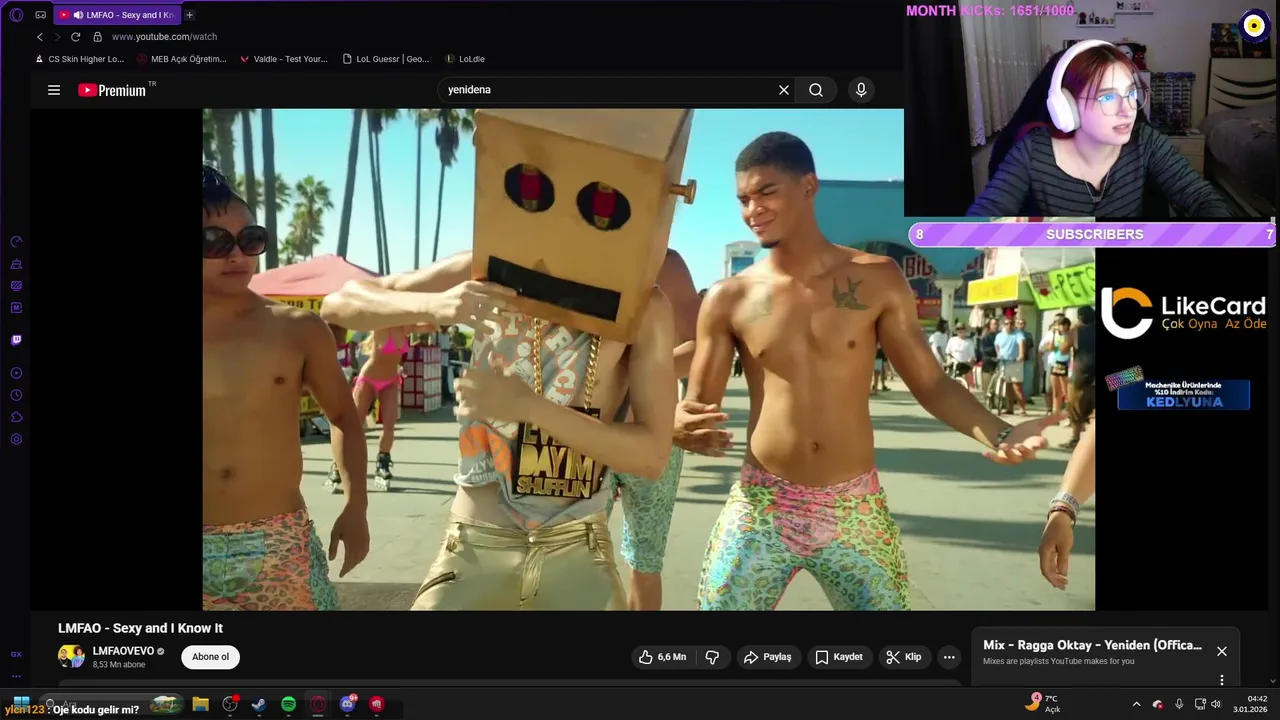
Task: Click the GX label near sidebar bottom
Action: click(16, 654)
